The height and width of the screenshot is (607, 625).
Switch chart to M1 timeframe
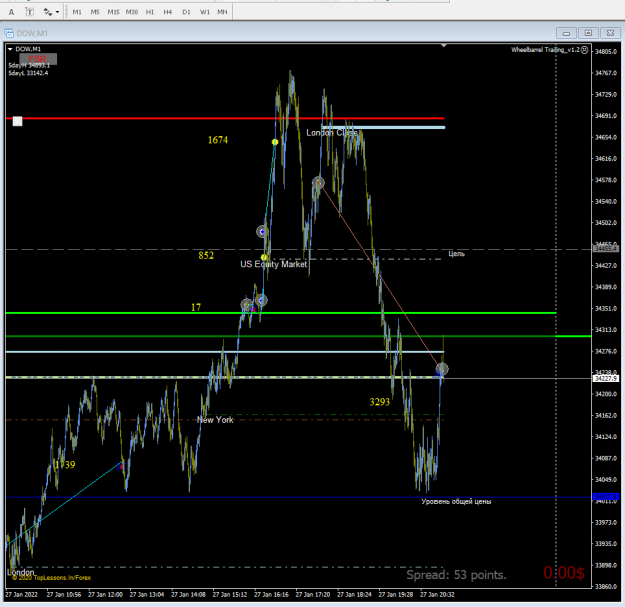[x=77, y=12]
